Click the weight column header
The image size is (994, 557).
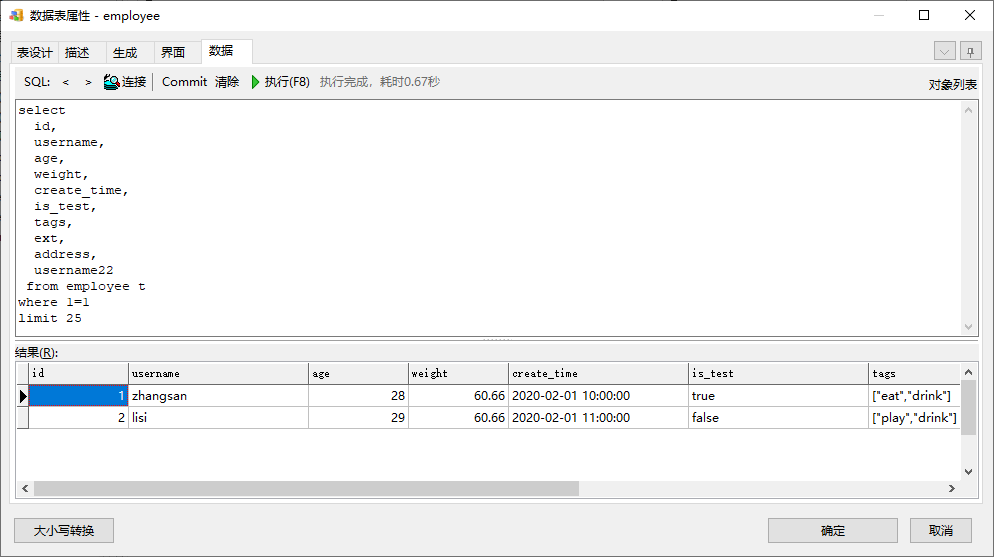[458, 373]
